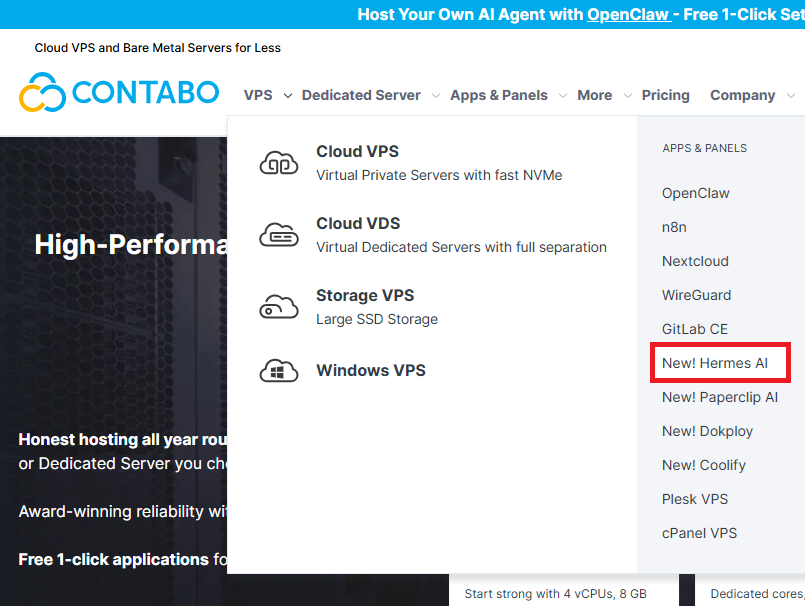805x606 pixels.
Task: Click 'Award-winning reliability' text
Action: (111, 512)
